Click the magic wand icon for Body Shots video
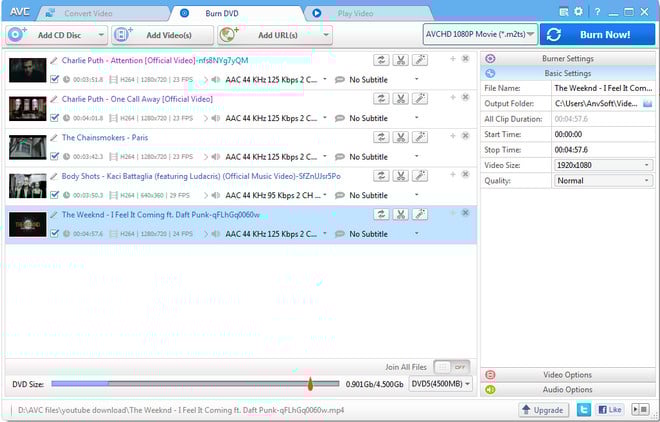The width and height of the screenshot is (660, 422). pos(420,176)
